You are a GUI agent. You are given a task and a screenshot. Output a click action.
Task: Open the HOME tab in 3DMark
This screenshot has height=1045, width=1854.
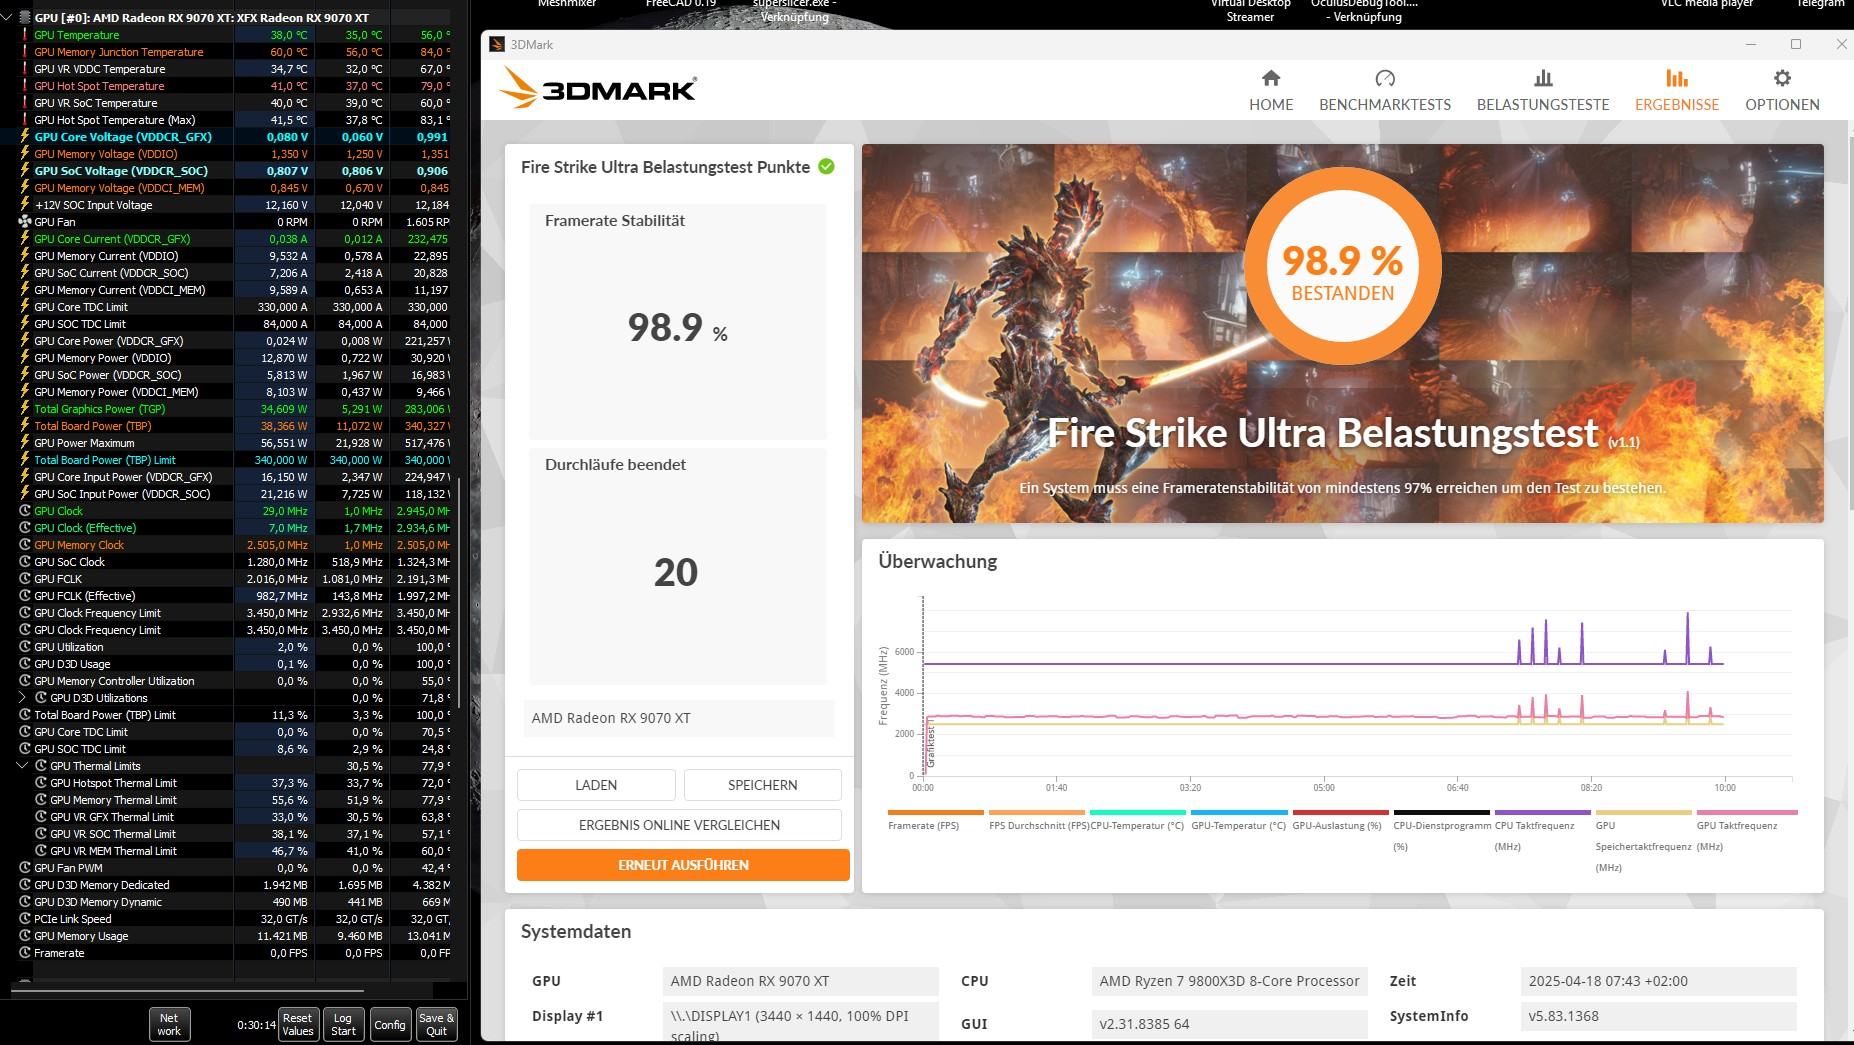(1271, 90)
